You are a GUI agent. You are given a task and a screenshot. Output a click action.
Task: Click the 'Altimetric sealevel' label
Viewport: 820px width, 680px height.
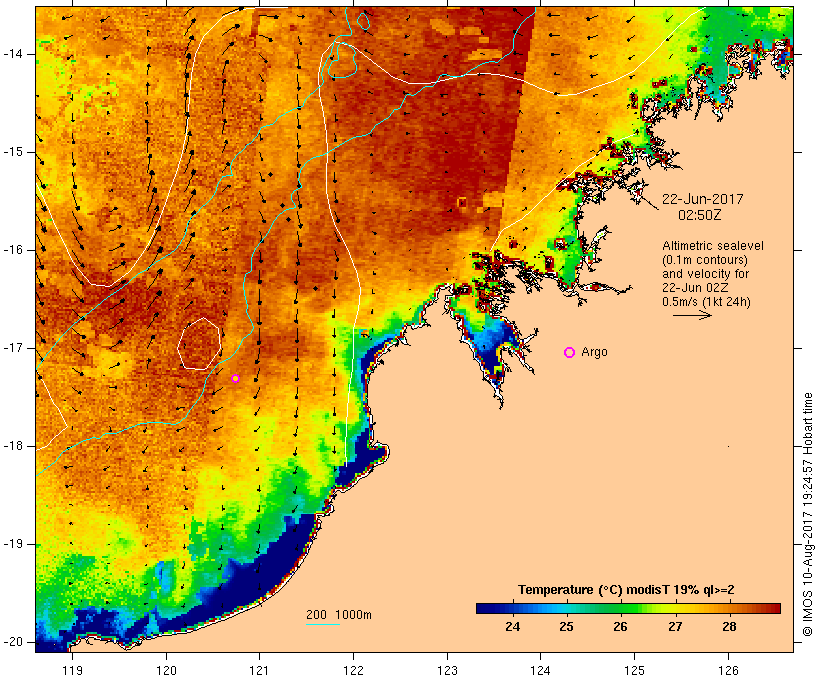pos(713,245)
